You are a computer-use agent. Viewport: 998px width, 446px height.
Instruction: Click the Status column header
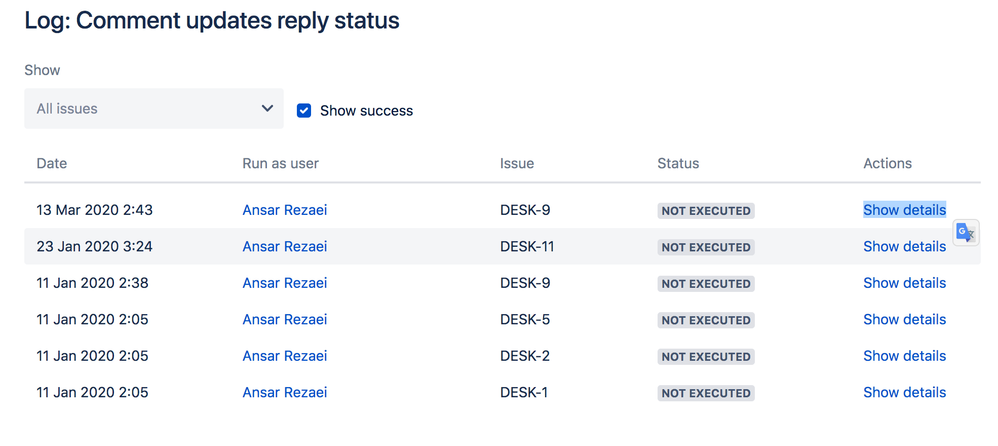678,163
